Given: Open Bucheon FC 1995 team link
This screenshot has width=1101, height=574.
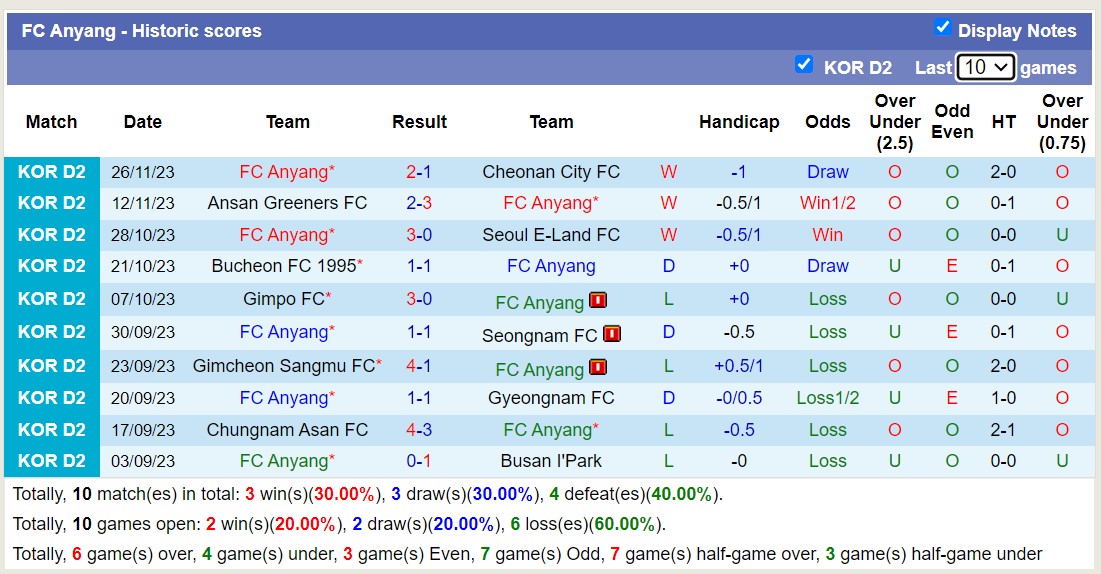Looking at the screenshot, I should pyautogui.click(x=284, y=266).
